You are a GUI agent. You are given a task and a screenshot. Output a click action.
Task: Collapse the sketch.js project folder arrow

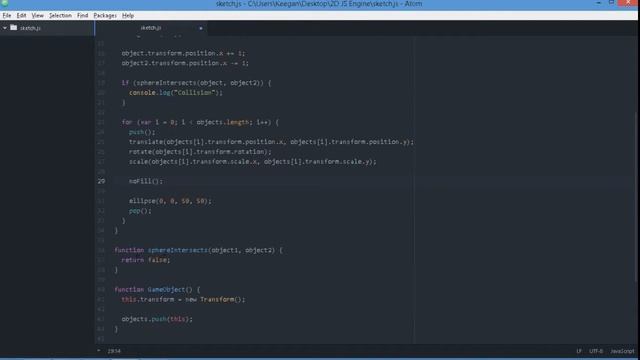(x=5, y=28)
